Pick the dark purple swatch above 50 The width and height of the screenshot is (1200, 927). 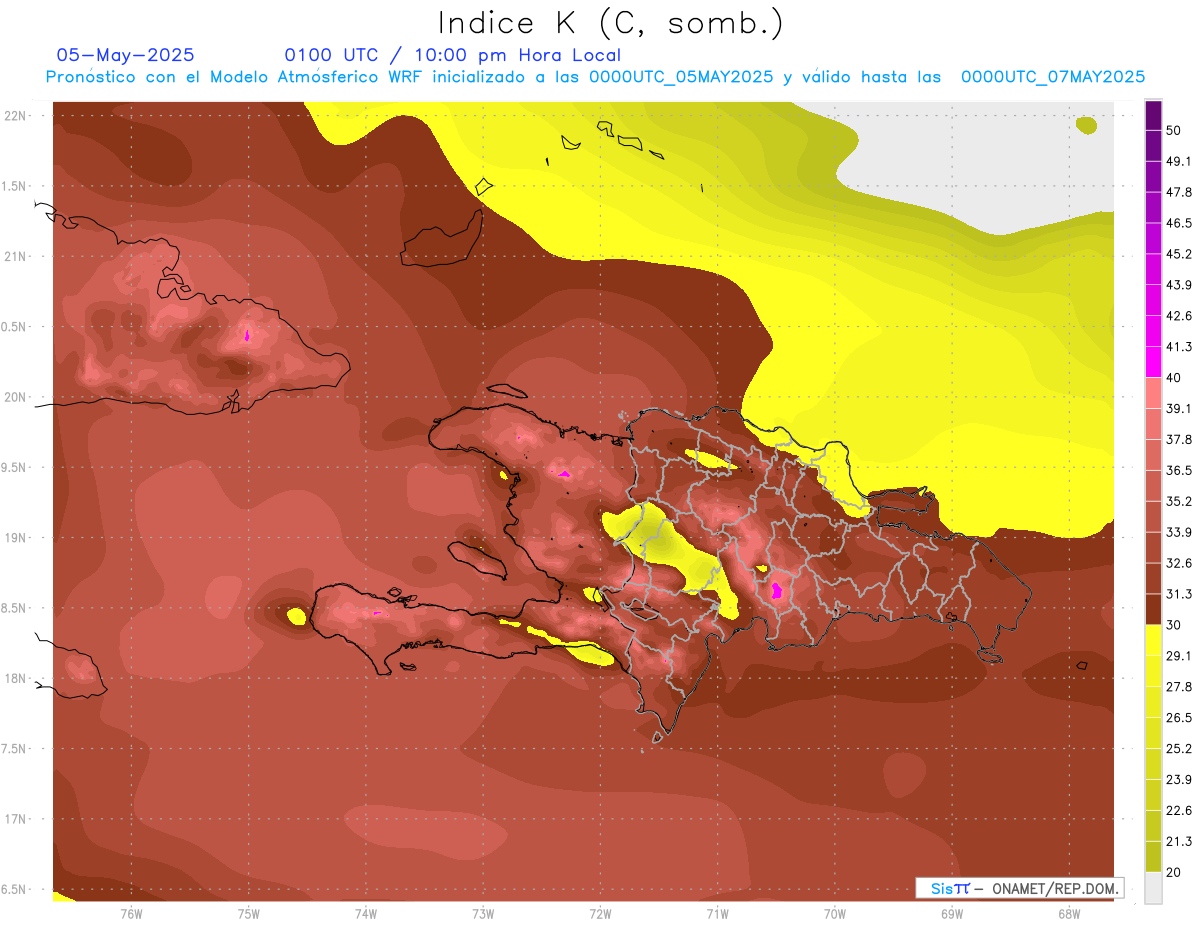(x=1154, y=115)
